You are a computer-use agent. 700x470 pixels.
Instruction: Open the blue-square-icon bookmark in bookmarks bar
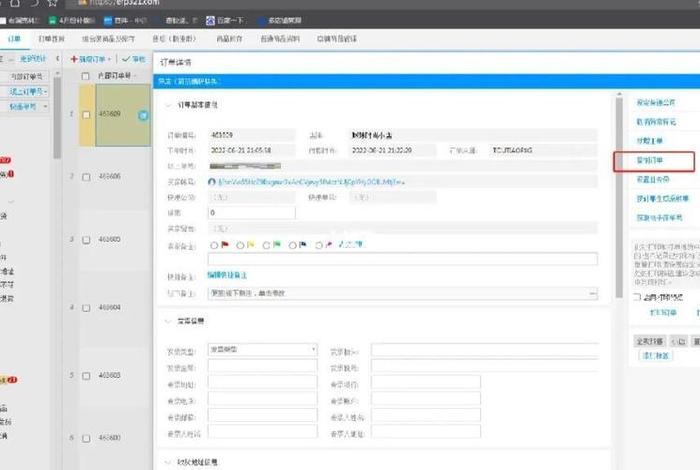click(108, 21)
